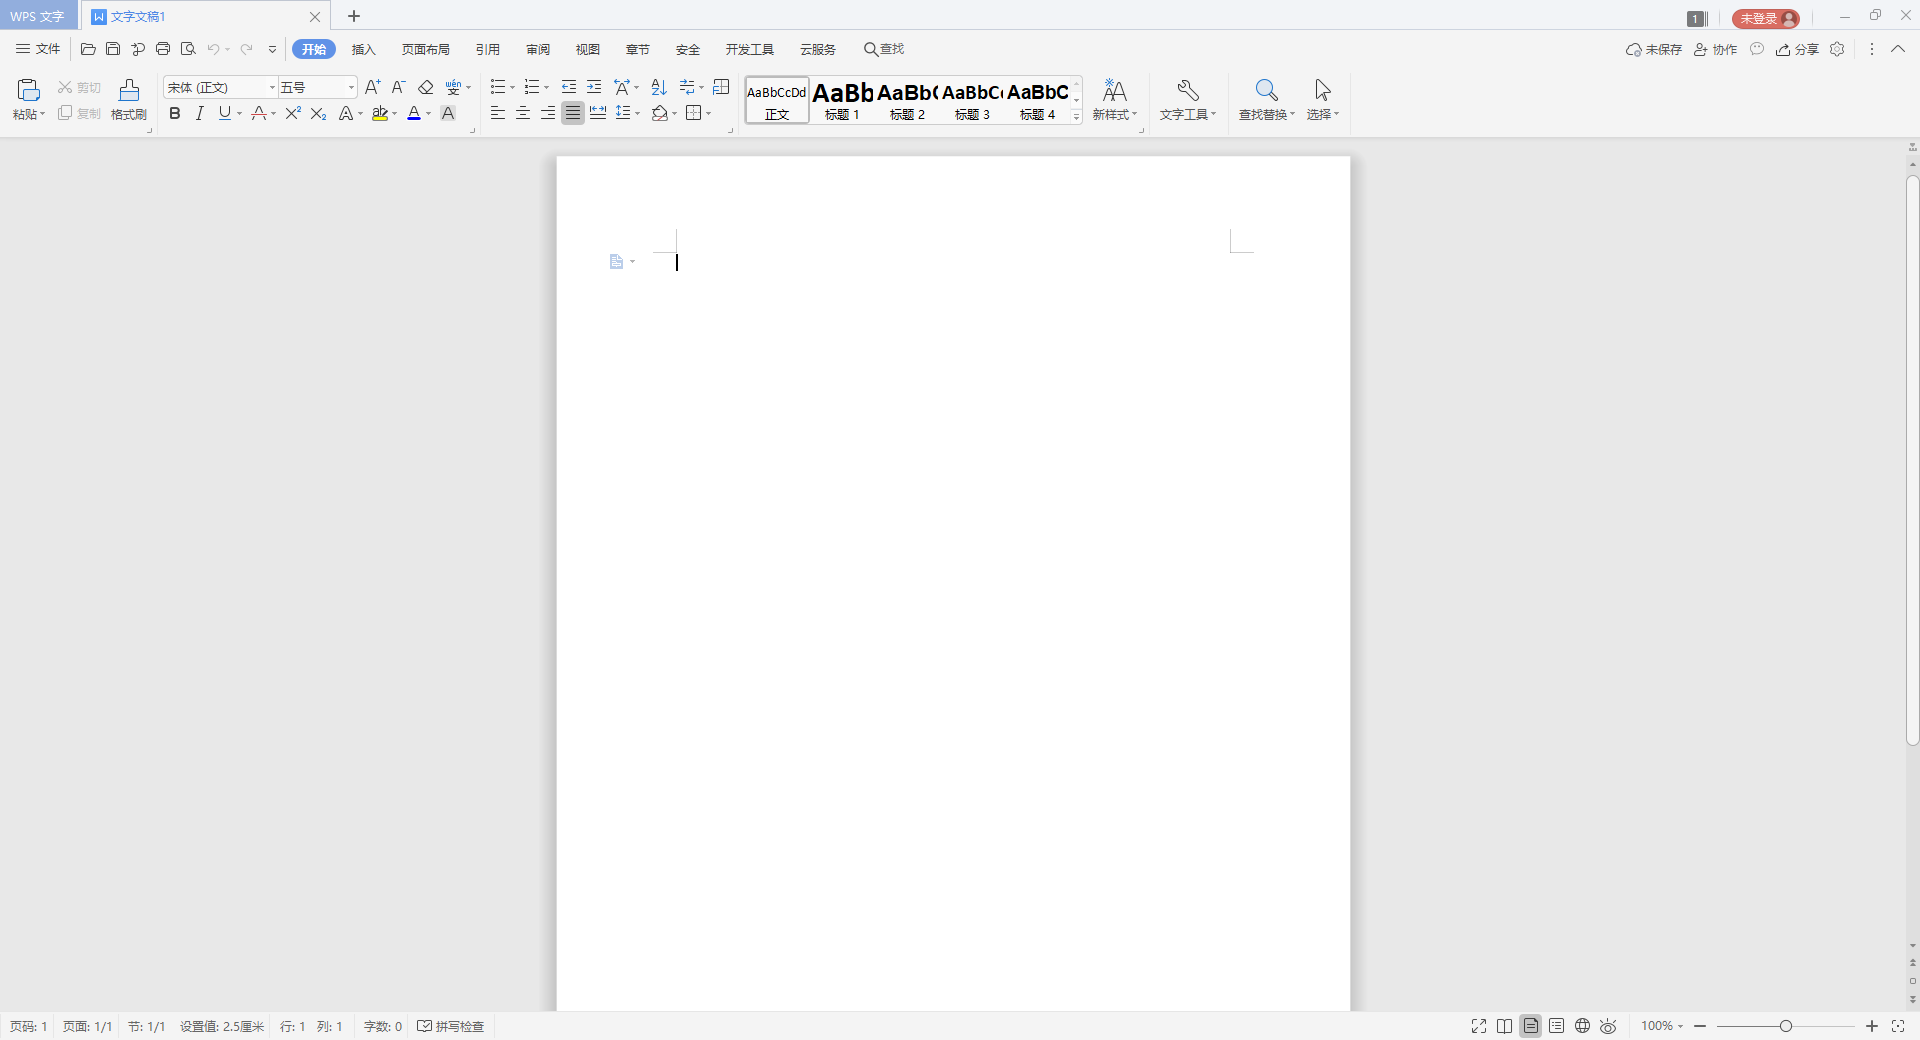The image size is (1920, 1040).
Task: Click the Paste clipboard icon
Action: click(29, 90)
